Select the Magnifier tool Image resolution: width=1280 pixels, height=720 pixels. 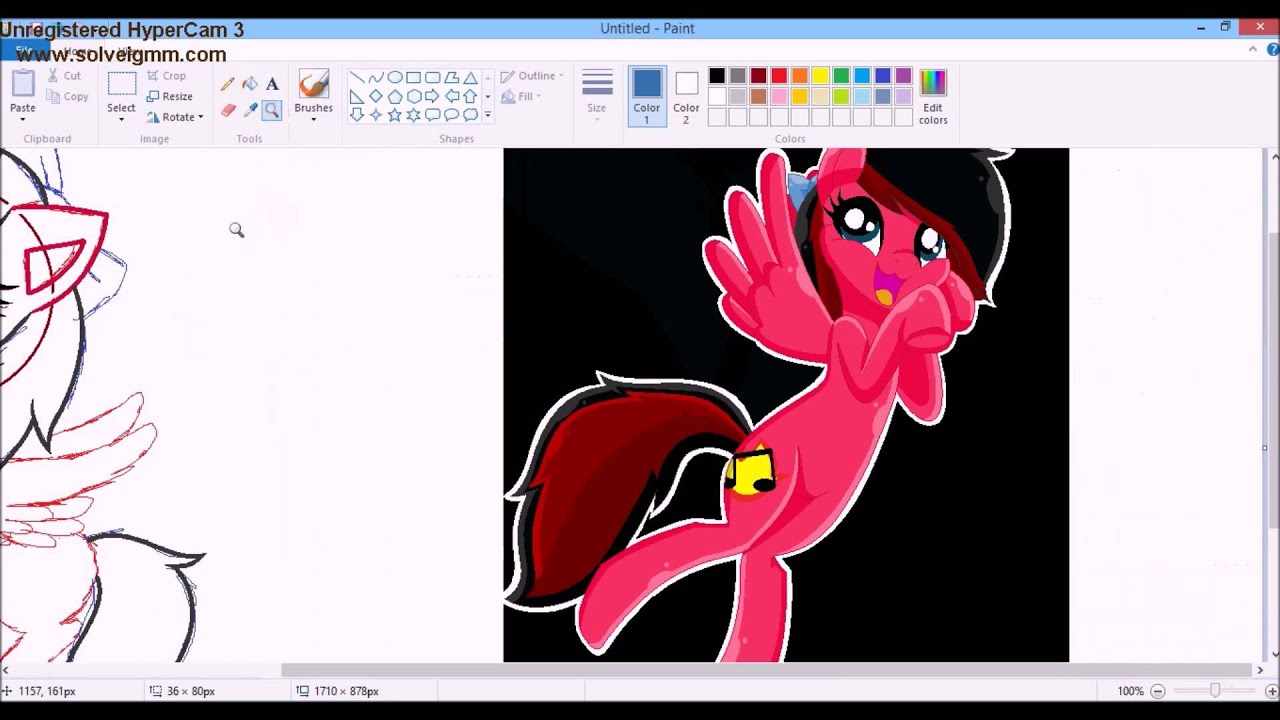point(272,110)
